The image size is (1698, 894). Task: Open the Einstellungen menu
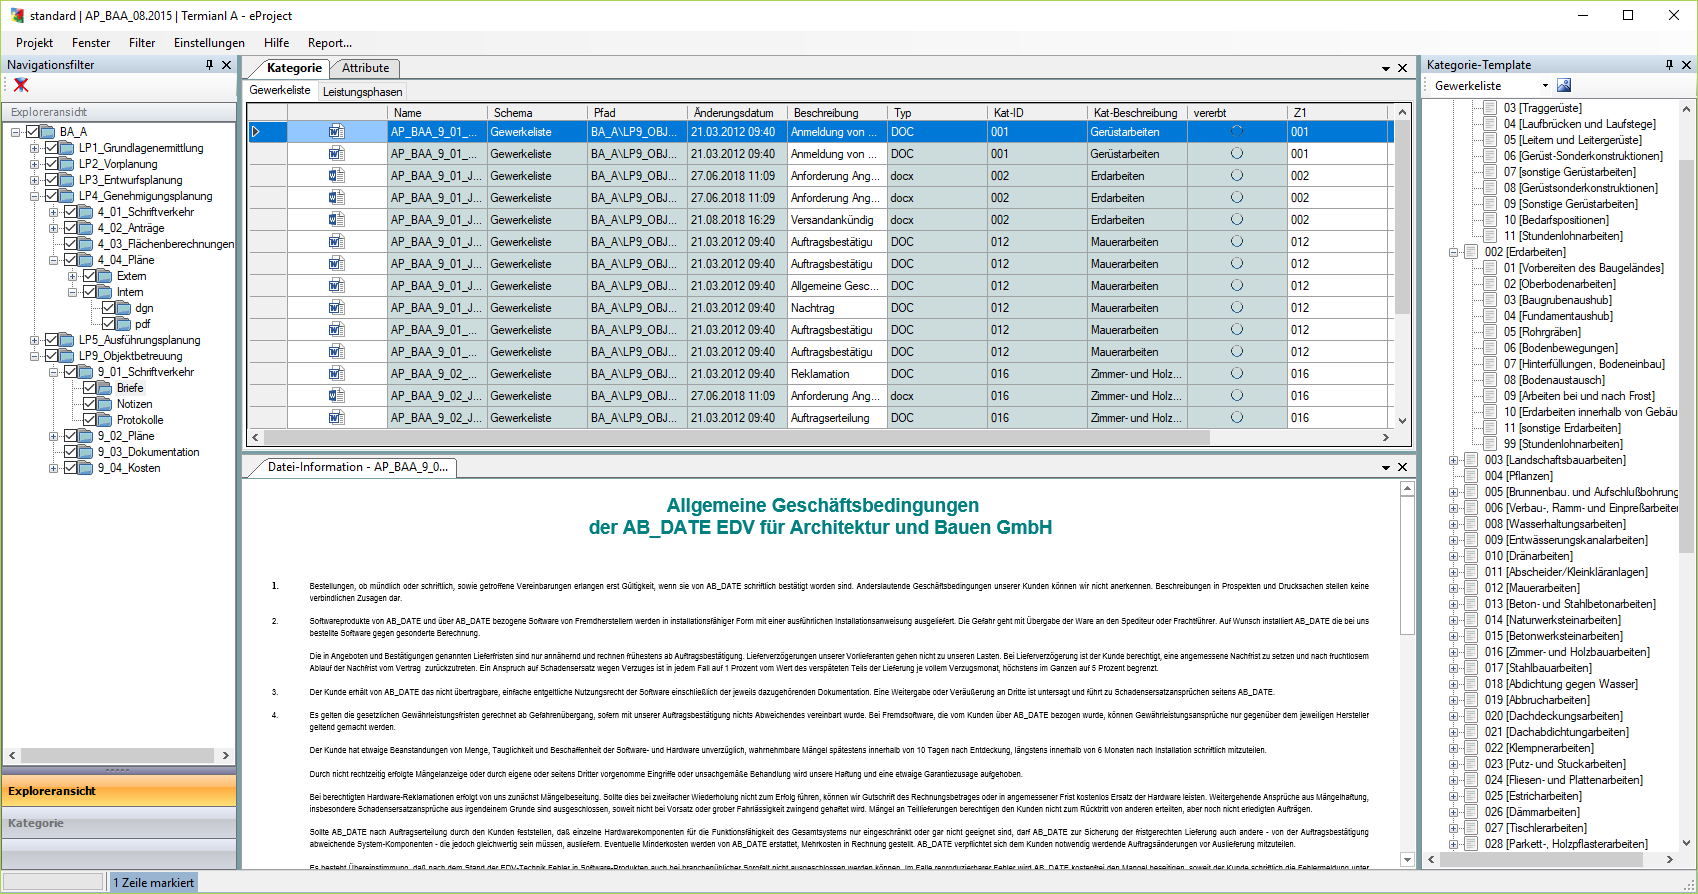[x=209, y=43]
